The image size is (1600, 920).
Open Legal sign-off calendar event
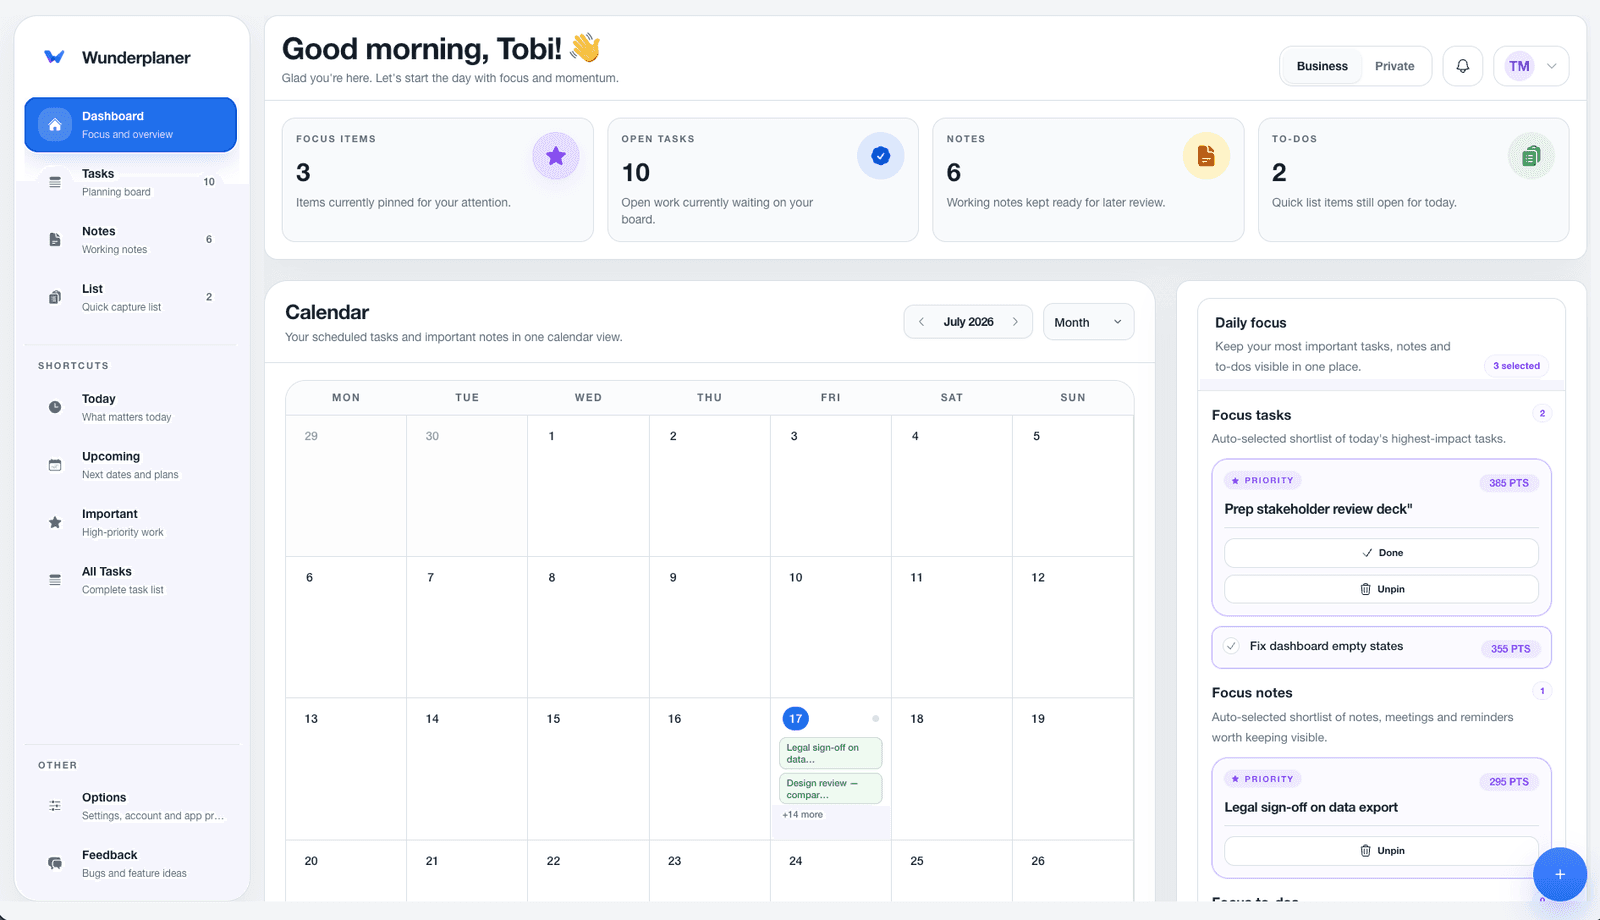(x=831, y=753)
